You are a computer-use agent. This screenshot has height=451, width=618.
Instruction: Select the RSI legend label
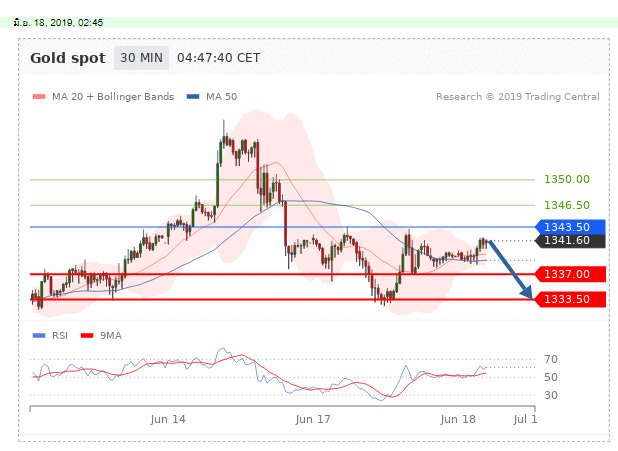point(60,335)
